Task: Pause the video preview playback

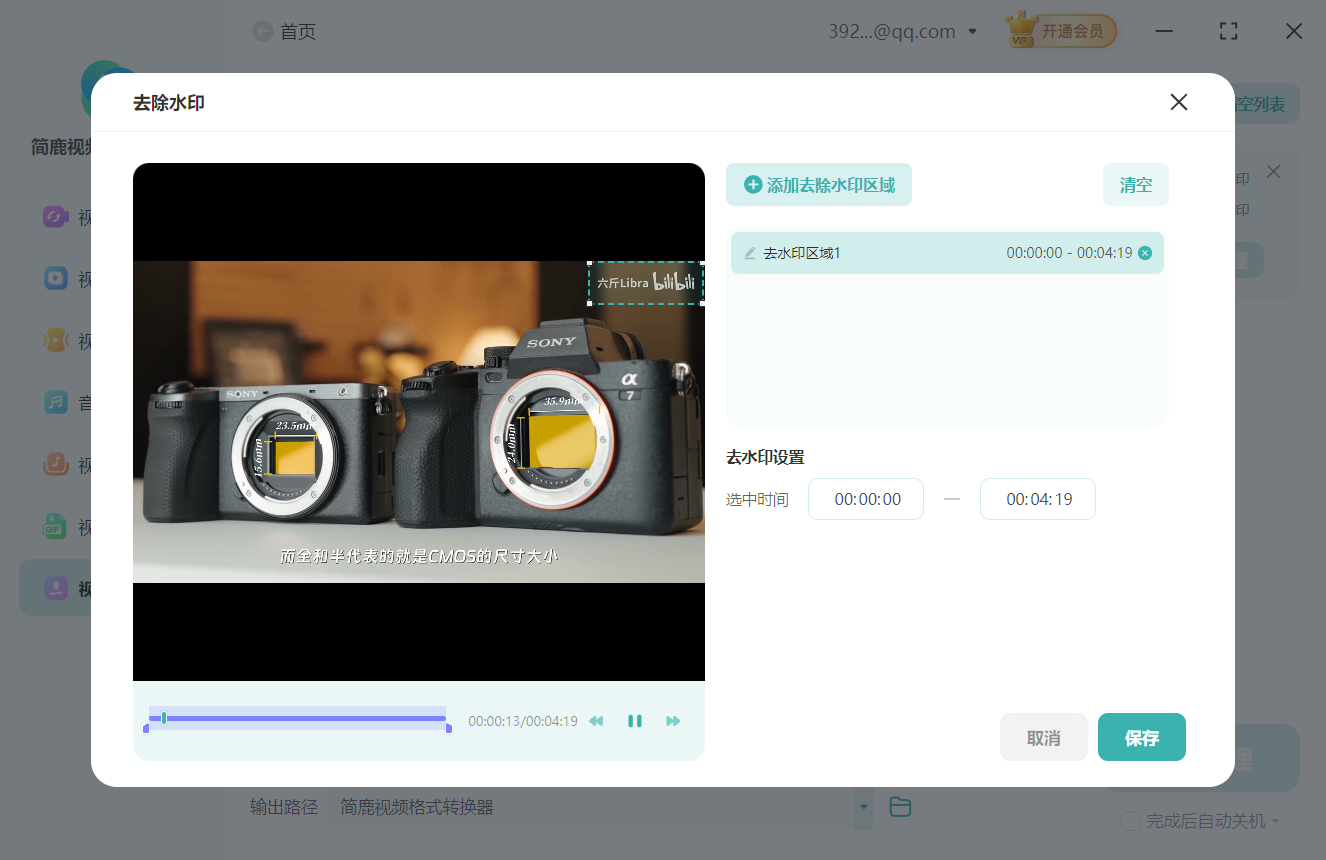Action: coord(634,721)
